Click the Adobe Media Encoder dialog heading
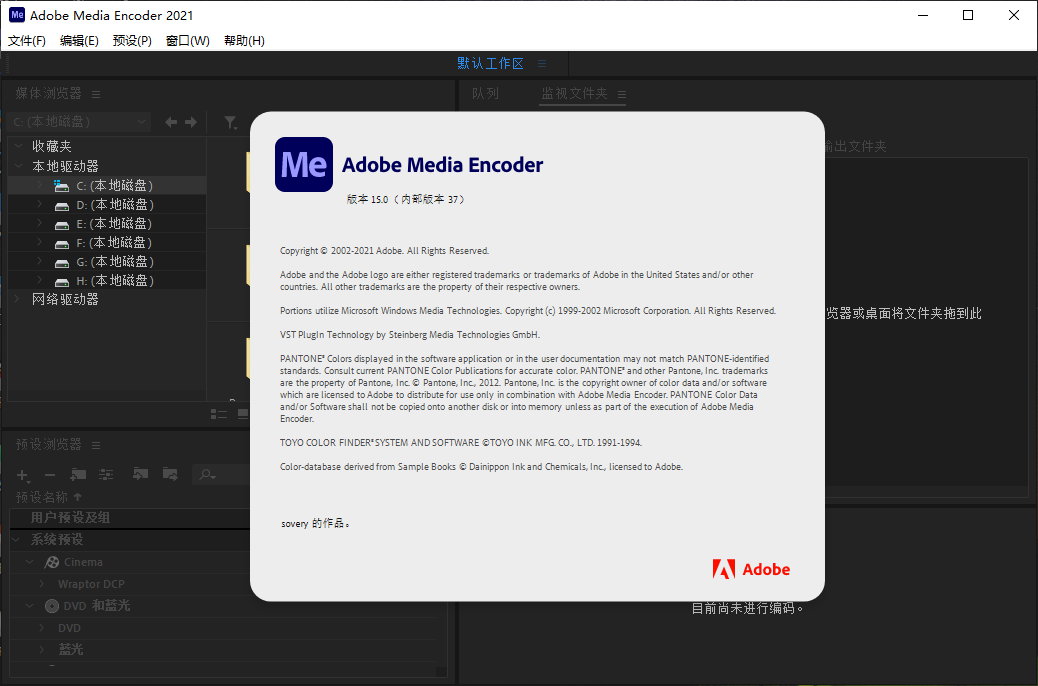Screen dimensions: 1038x686 pos(442,165)
